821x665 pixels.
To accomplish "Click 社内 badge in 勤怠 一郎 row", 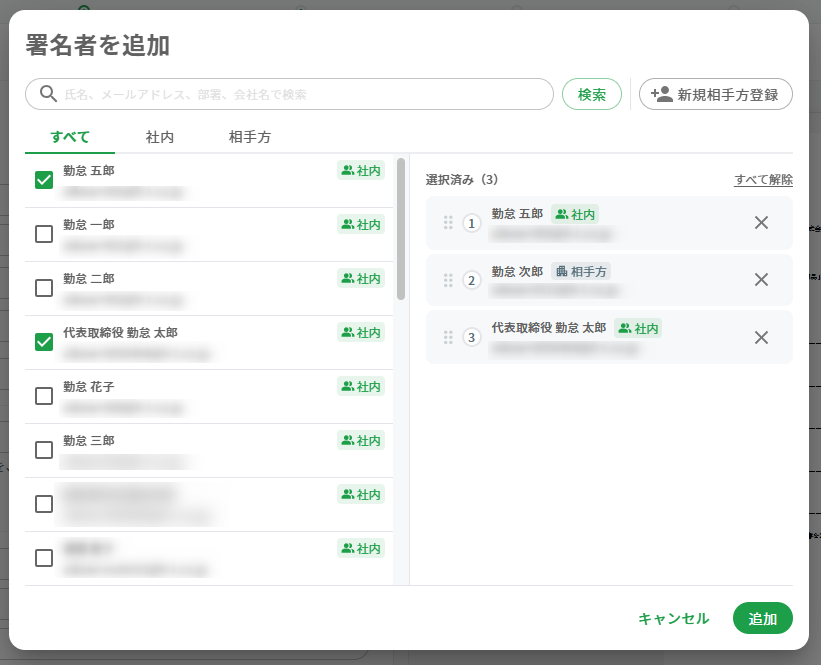I will (361, 224).
